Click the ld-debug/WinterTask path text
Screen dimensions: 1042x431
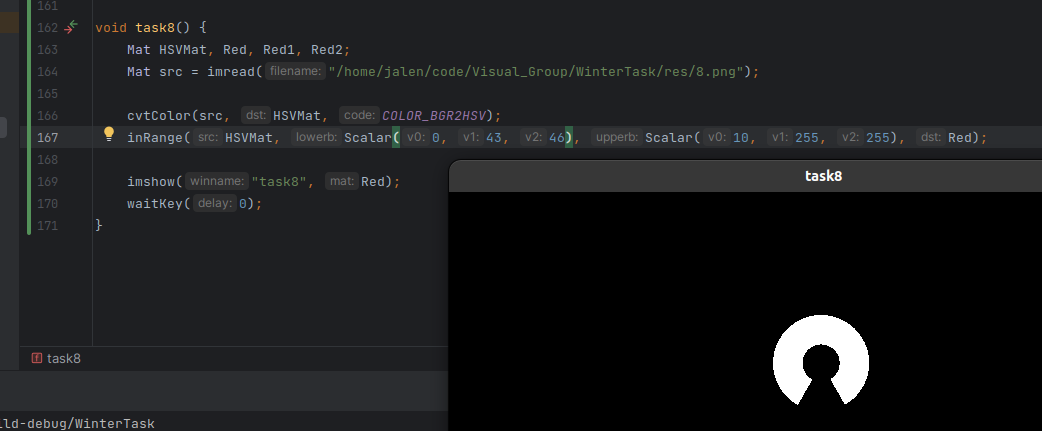tap(77, 423)
